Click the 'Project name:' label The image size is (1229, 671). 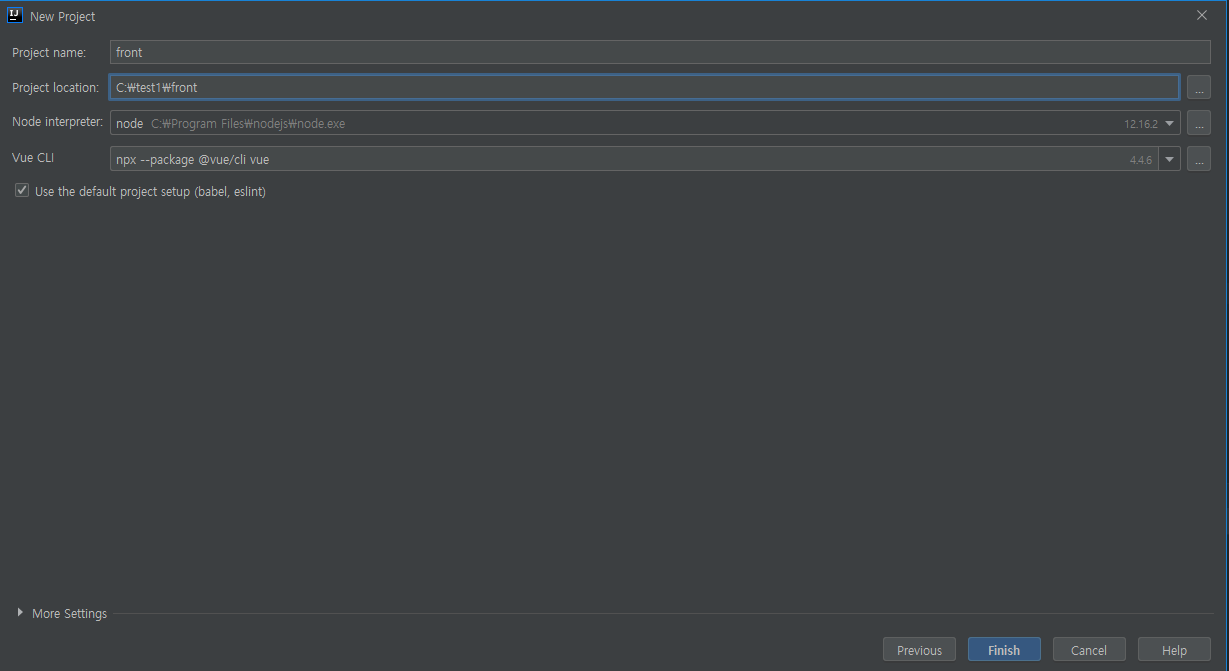pos(49,52)
